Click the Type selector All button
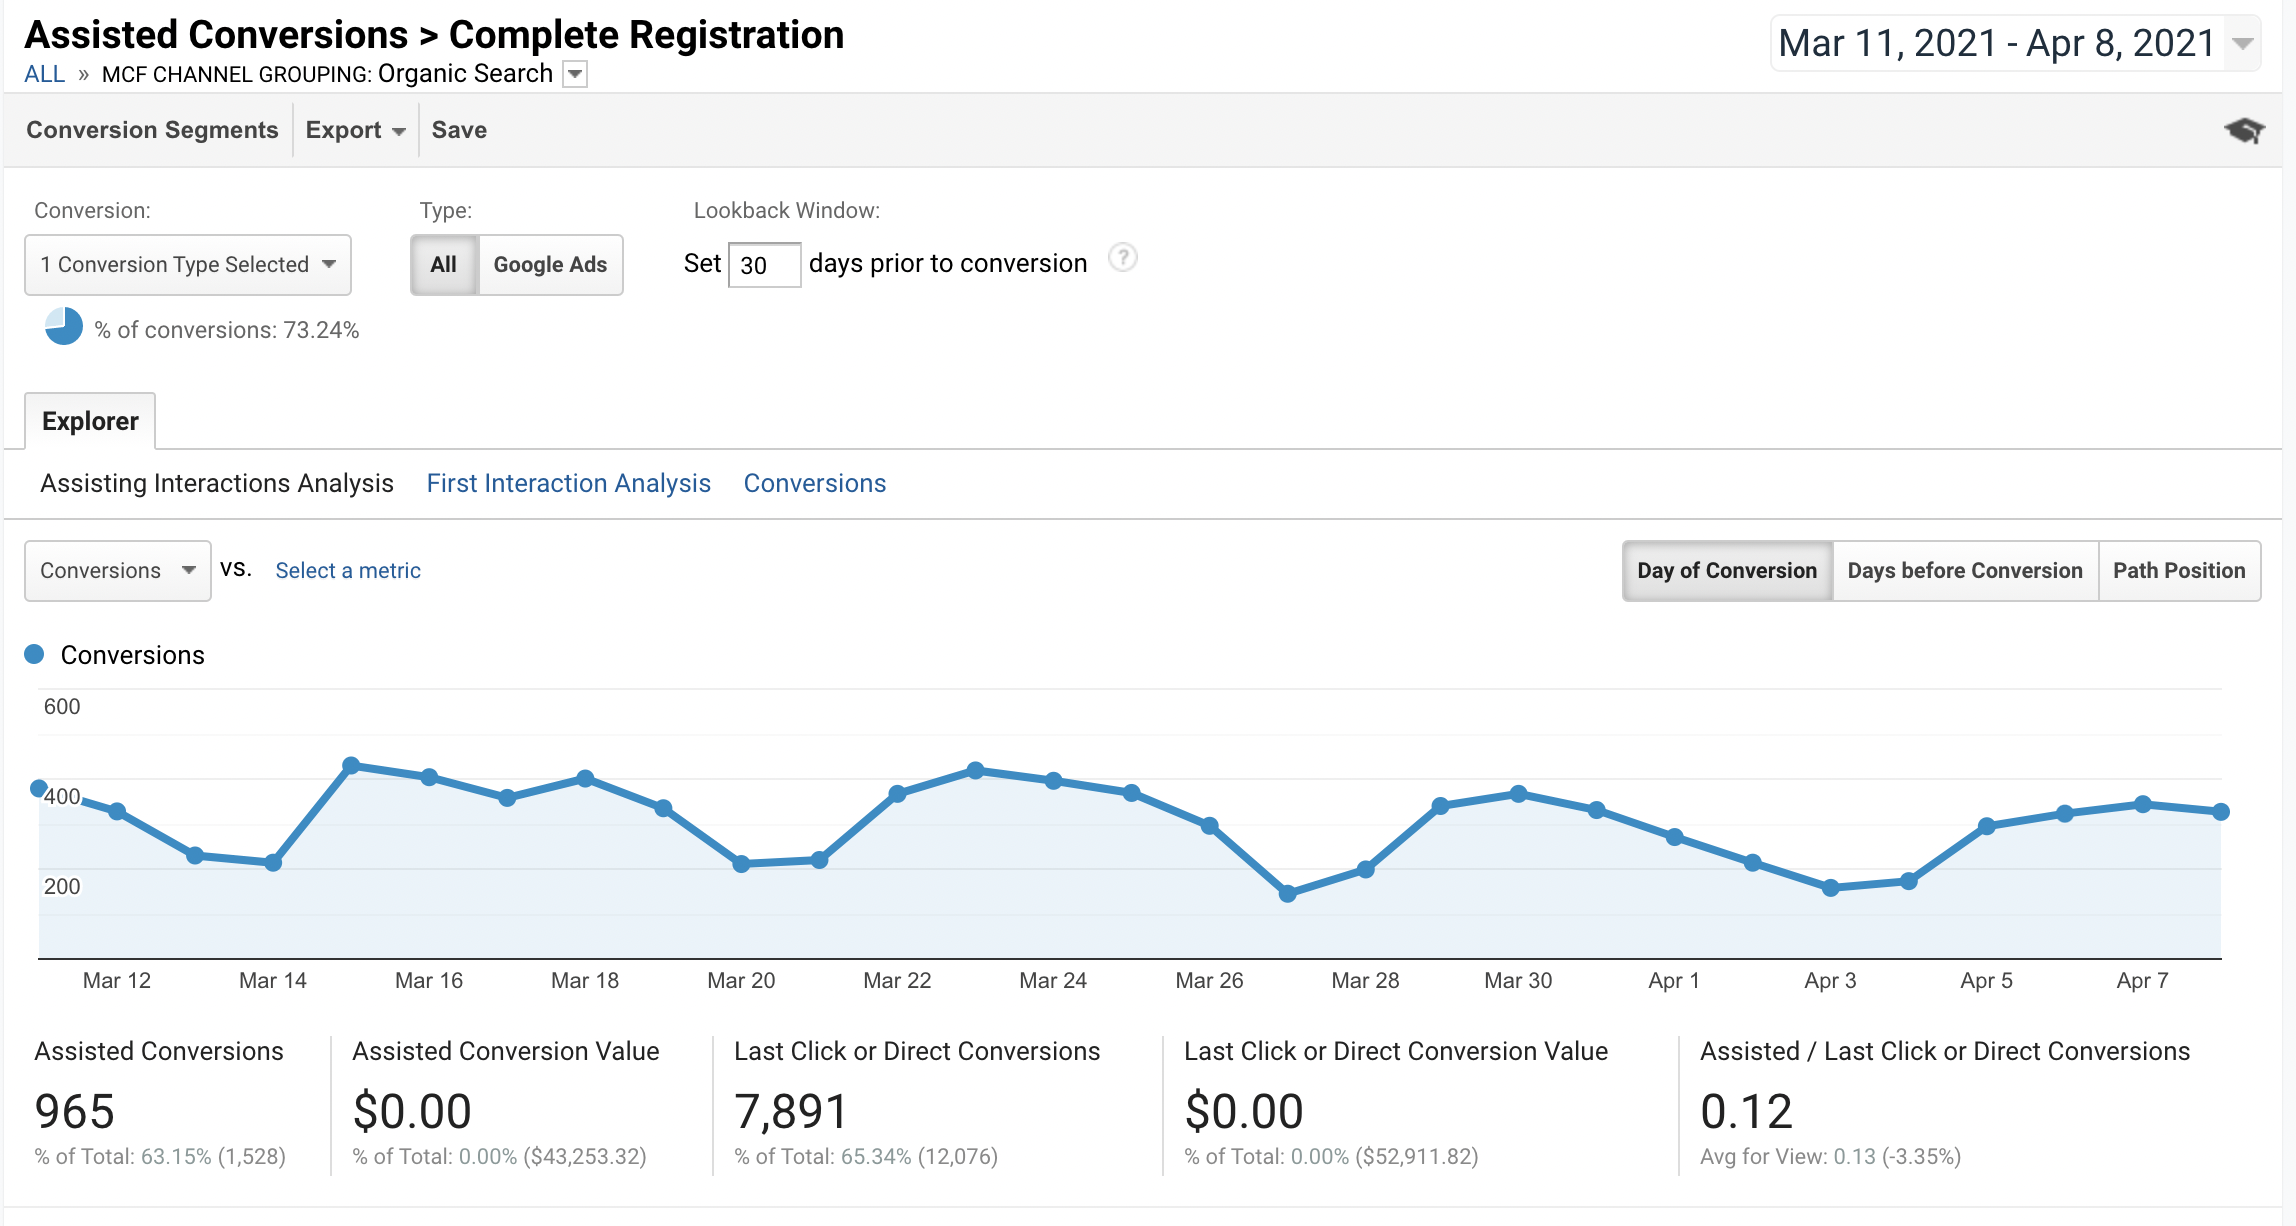Image resolution: width=2296 pixels, height=1226 pixels. [x=445, y=261]
